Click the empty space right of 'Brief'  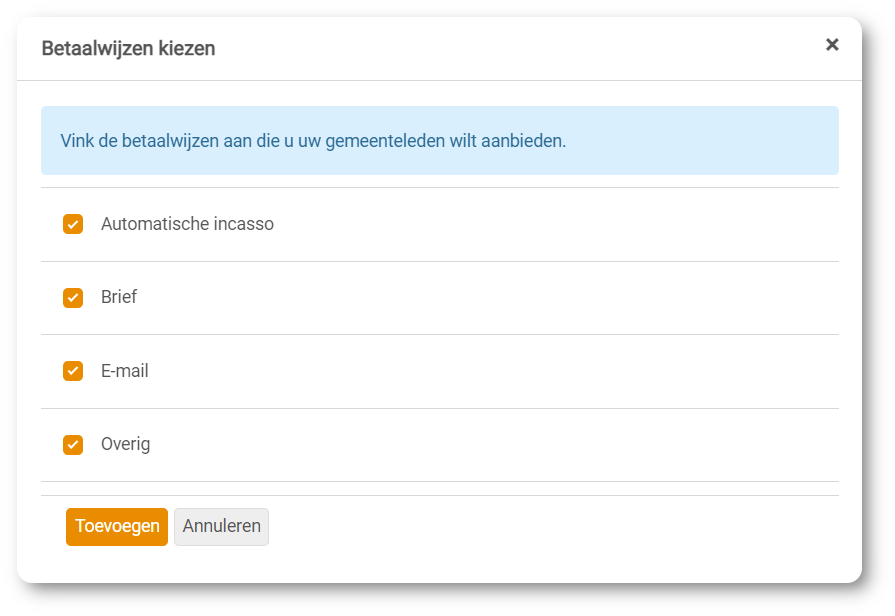pos(480,298)
